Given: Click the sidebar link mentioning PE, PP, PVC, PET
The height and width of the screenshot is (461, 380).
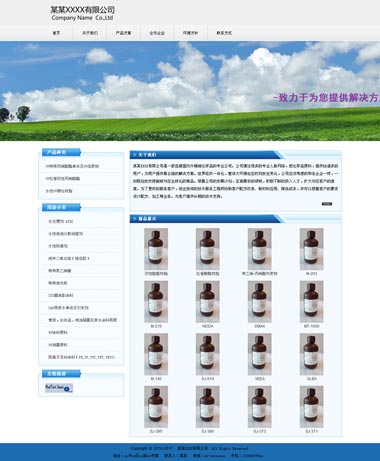Looking at the screenshot, I should (82, 357).
